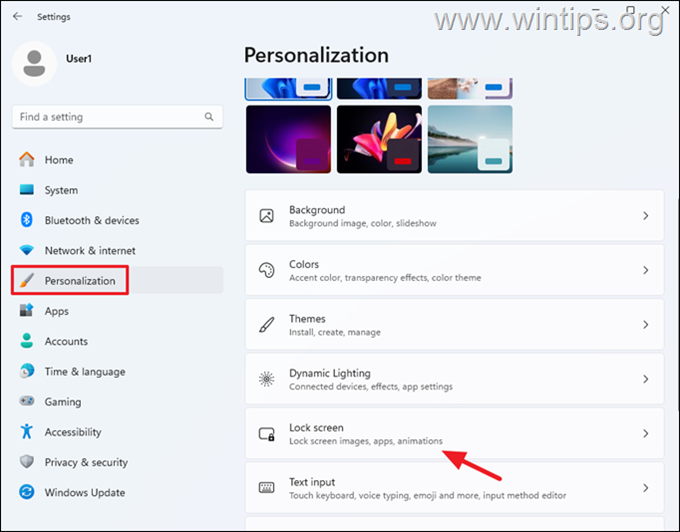Click the Personalization paintbrush icon
Image resolution: width=680 pixels, height=532 pixels.
(x=26, y=281)
